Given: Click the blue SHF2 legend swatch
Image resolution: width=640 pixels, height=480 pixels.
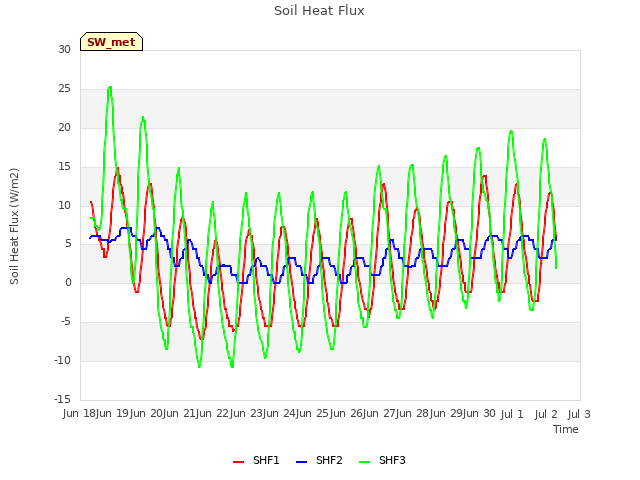Looking at the screenshot, I should 301,462.
